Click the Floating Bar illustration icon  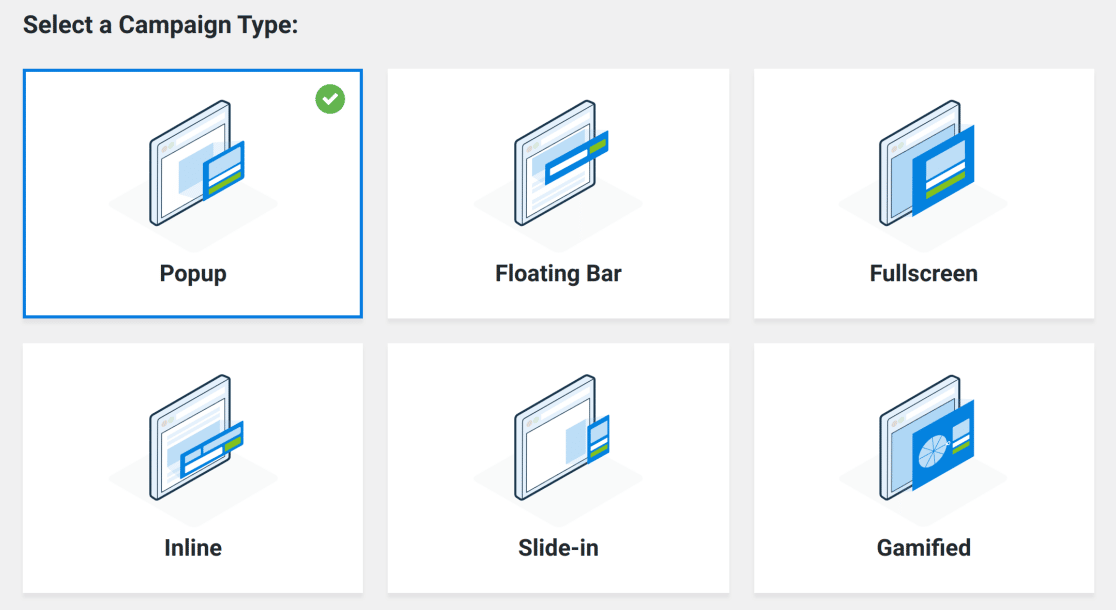[558, 165]
